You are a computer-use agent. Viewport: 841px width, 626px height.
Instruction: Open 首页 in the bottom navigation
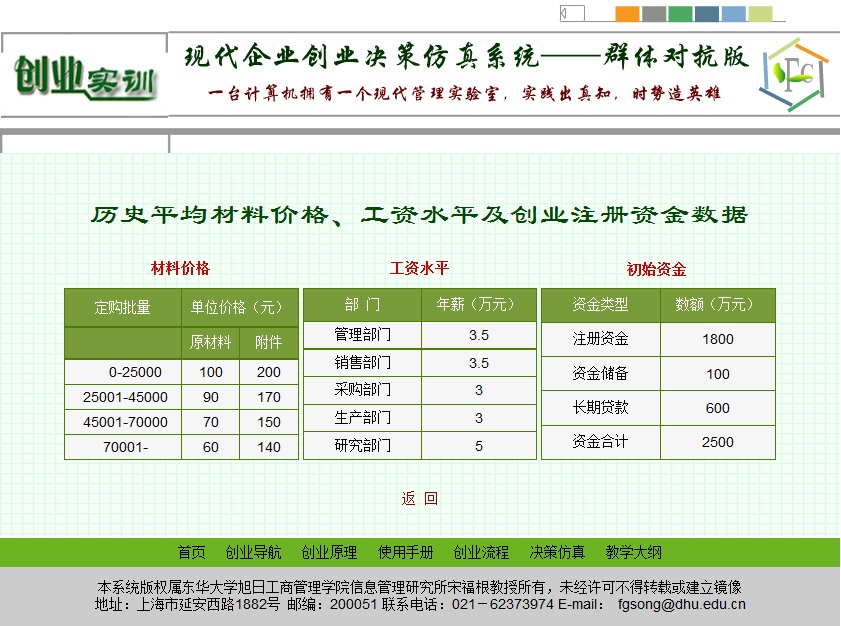192,552
